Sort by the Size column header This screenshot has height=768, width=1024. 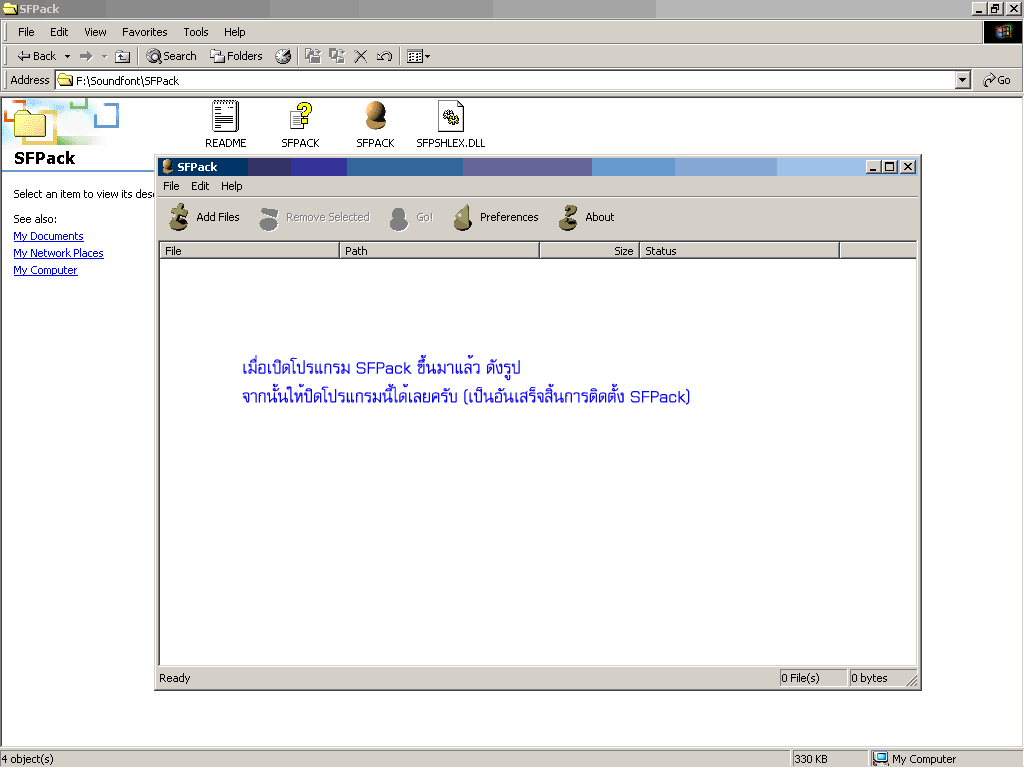[590, 251]
